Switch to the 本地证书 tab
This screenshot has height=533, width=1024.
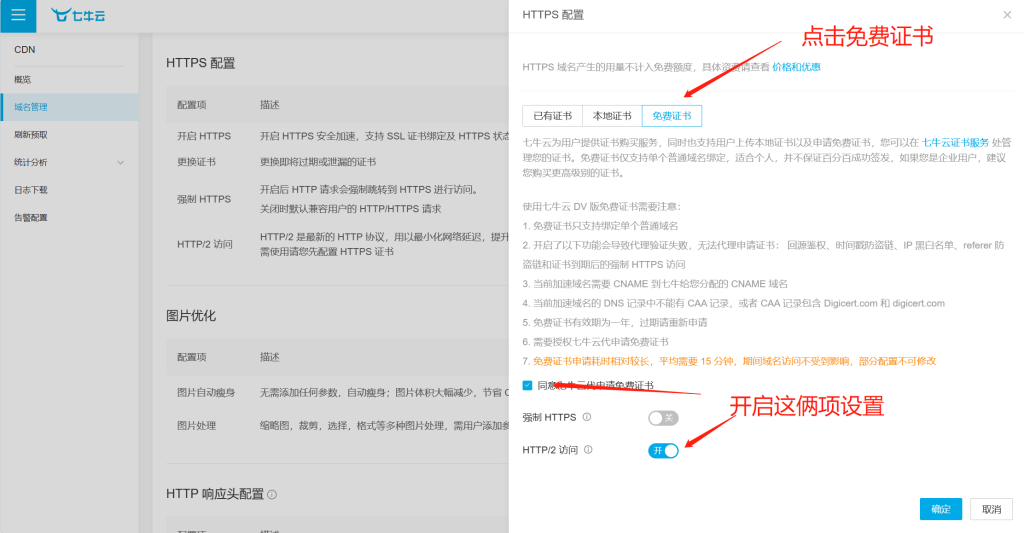pyautogui.click(x=612, y=116)
